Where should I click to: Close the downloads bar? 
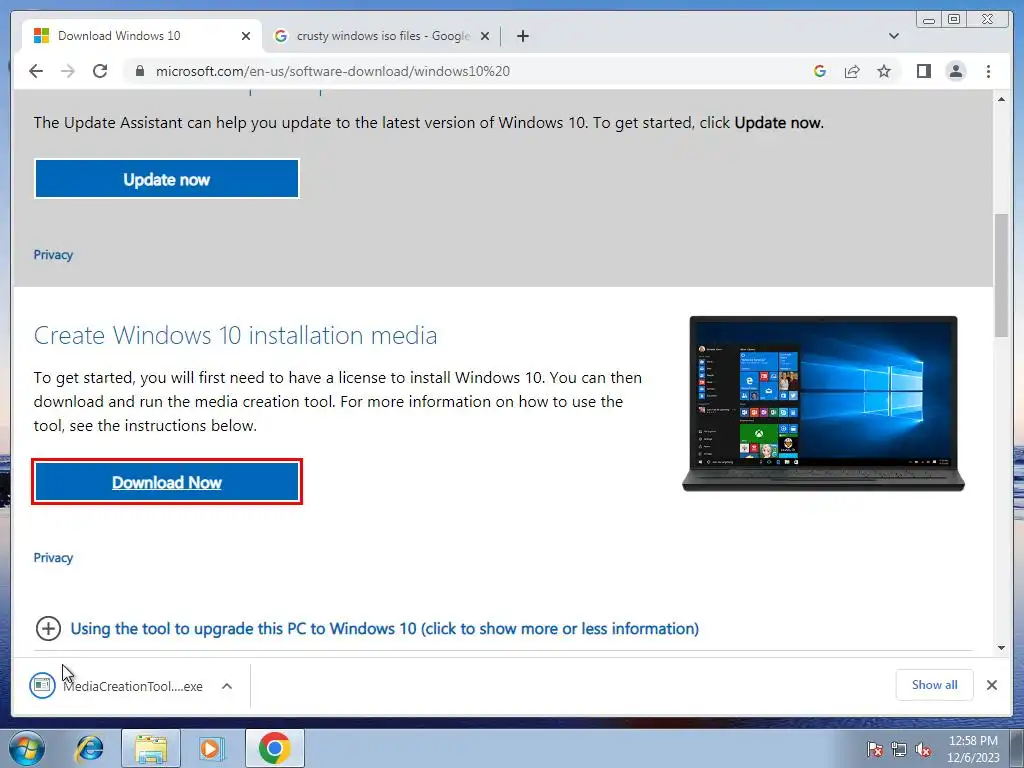991,684
